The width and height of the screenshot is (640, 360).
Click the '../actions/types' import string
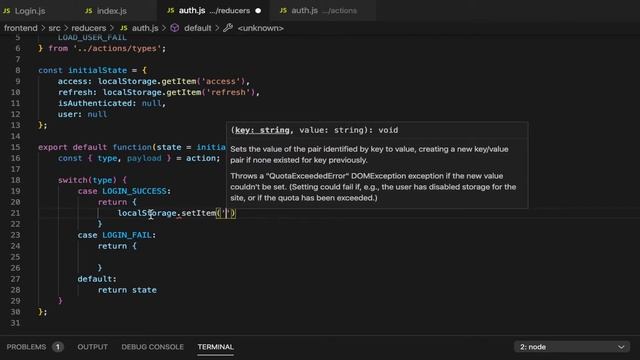[117, 49]
